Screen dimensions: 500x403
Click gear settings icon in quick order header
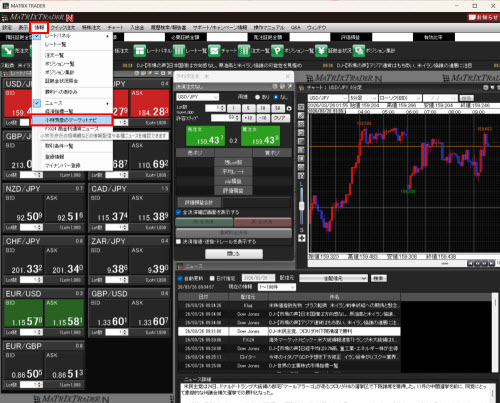pyautogui.click(x=275, y=87)
